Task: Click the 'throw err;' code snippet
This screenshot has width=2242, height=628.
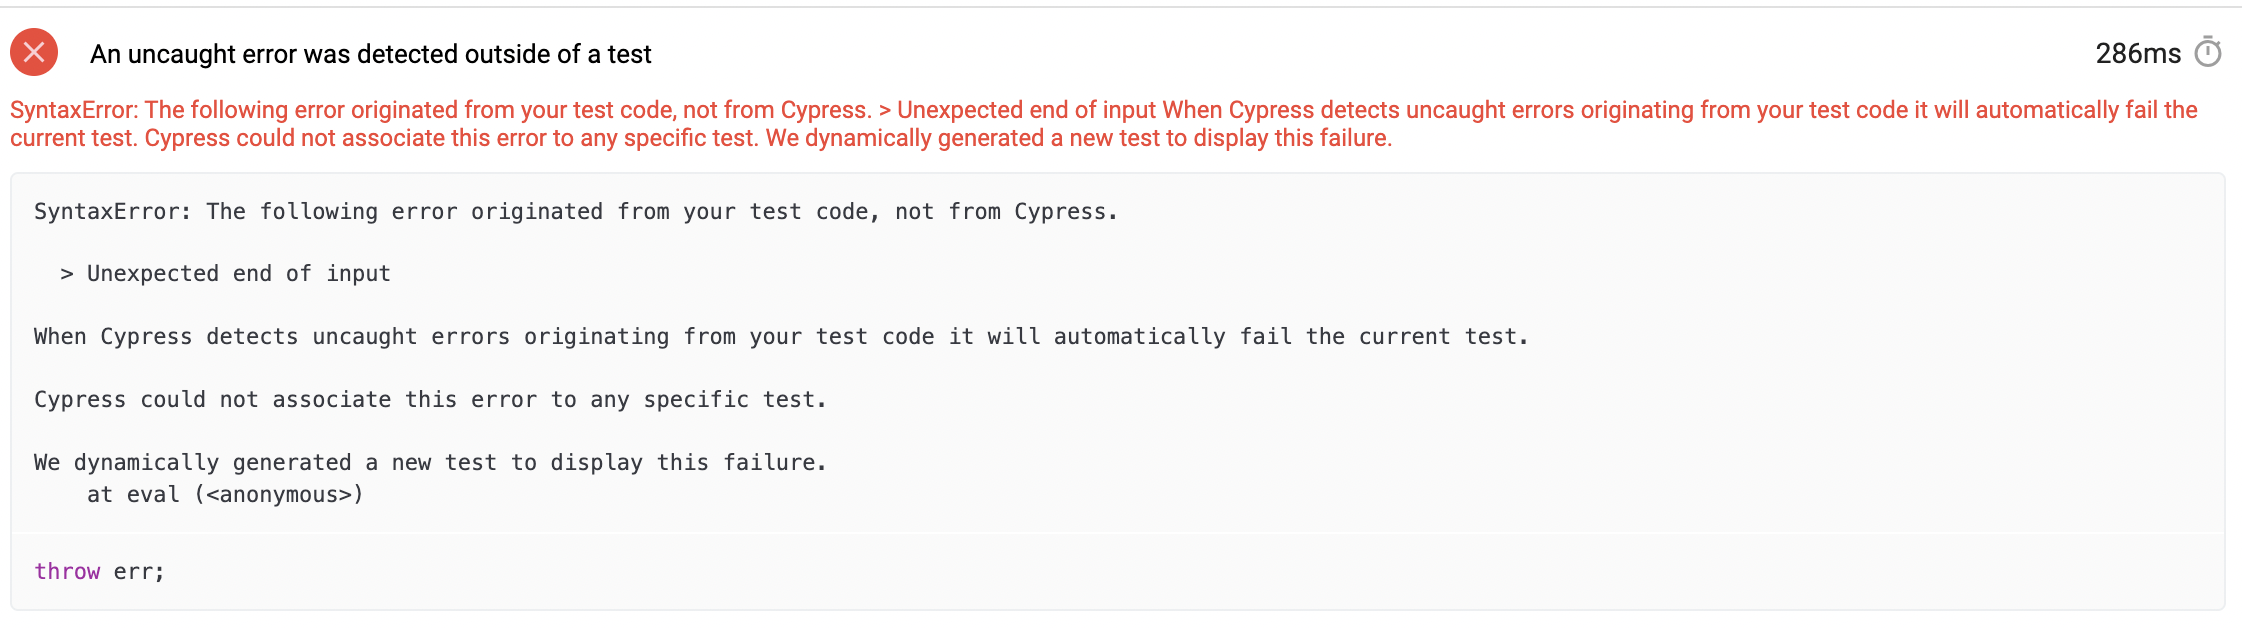Action: [x=99, y=571]
